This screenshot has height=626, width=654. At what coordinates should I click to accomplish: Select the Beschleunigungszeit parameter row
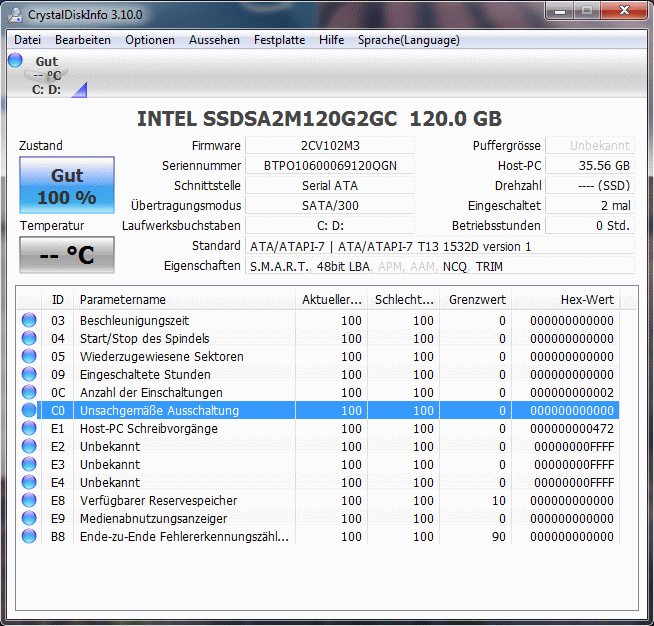tap(318, 320)
